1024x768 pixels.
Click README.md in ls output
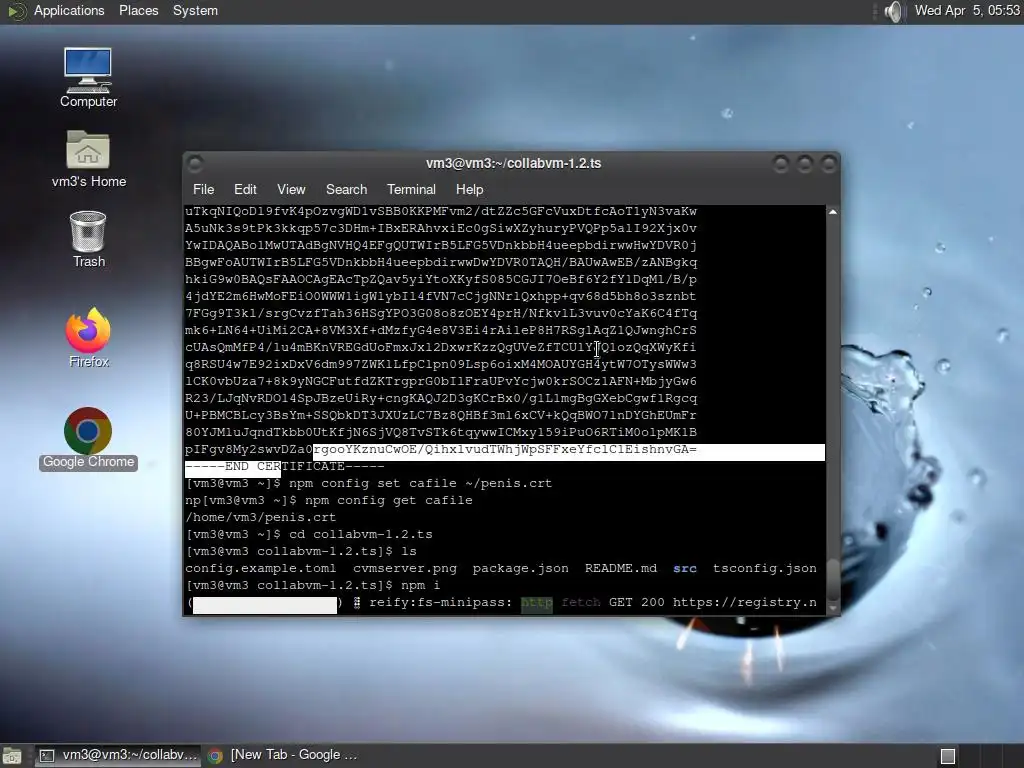pos(621,568)
